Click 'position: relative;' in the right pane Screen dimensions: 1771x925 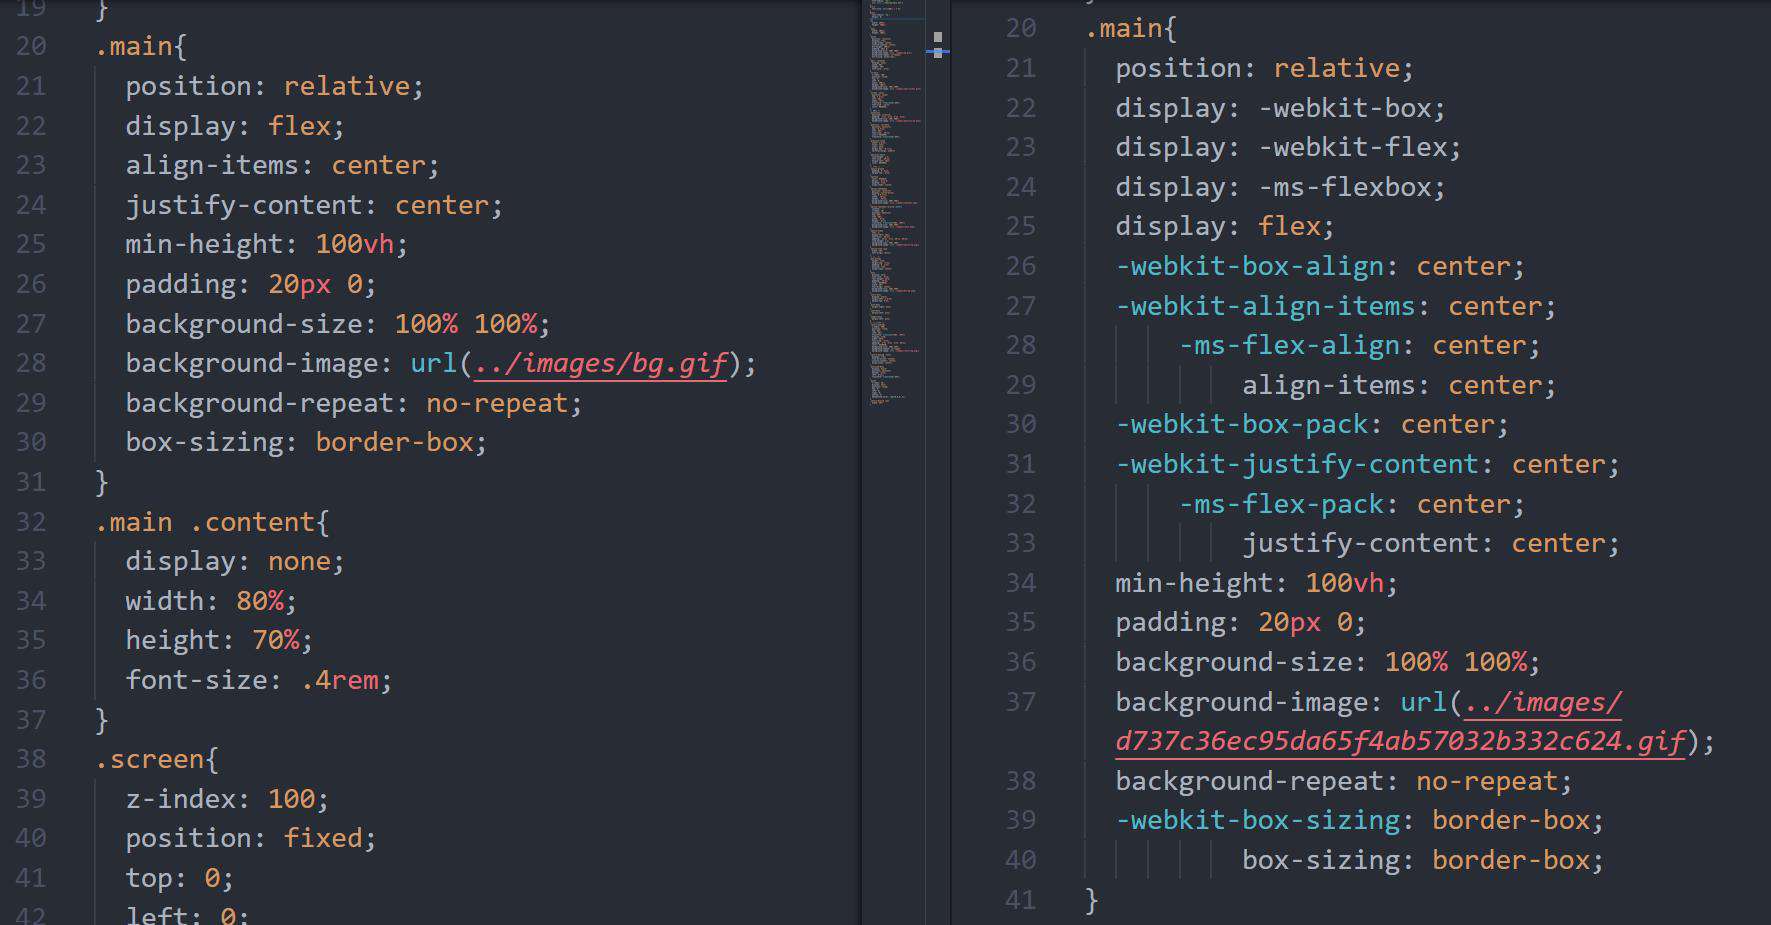point(1265,68)
